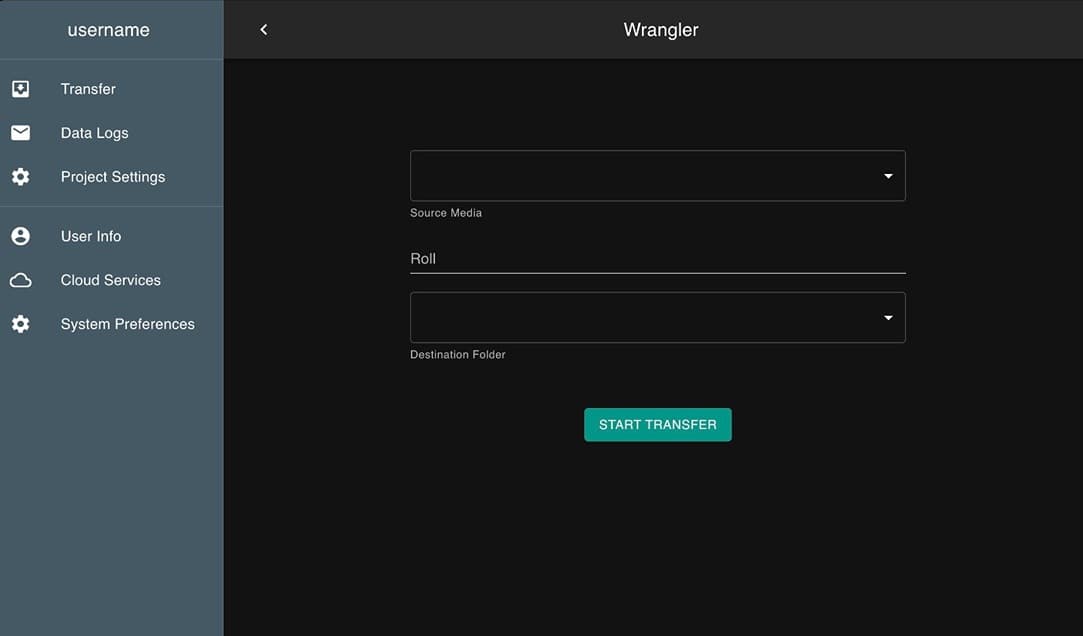Open Project Settings from the sidebar text
The height and width of the screenshot is (636, 1083).
[113, 177]
